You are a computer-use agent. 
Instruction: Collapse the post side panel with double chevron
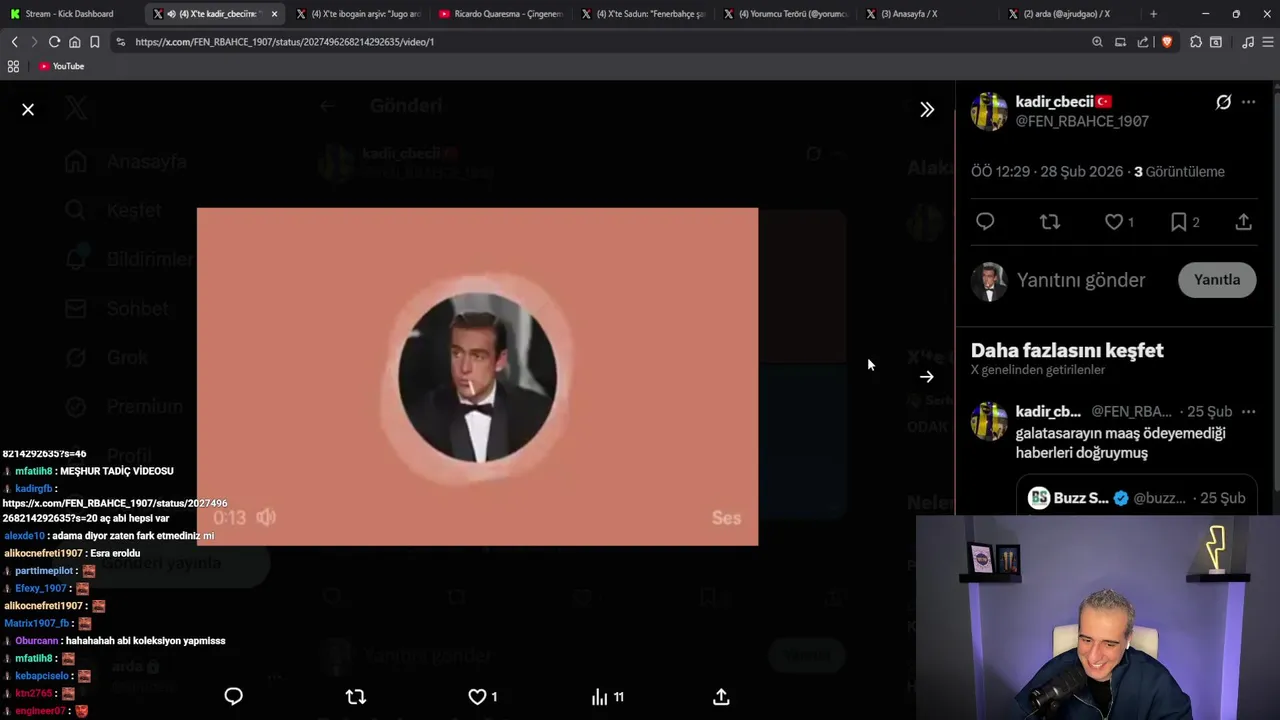927,109
